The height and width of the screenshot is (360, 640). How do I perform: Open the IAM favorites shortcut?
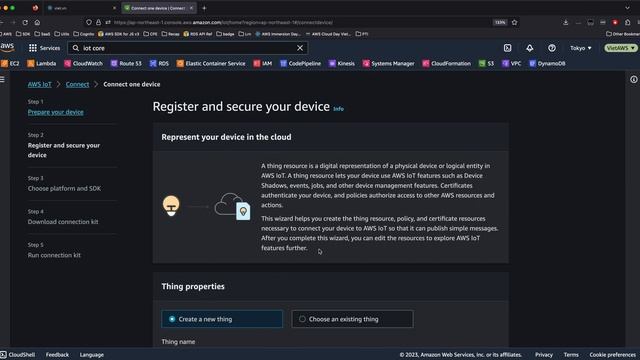[262, 64]
